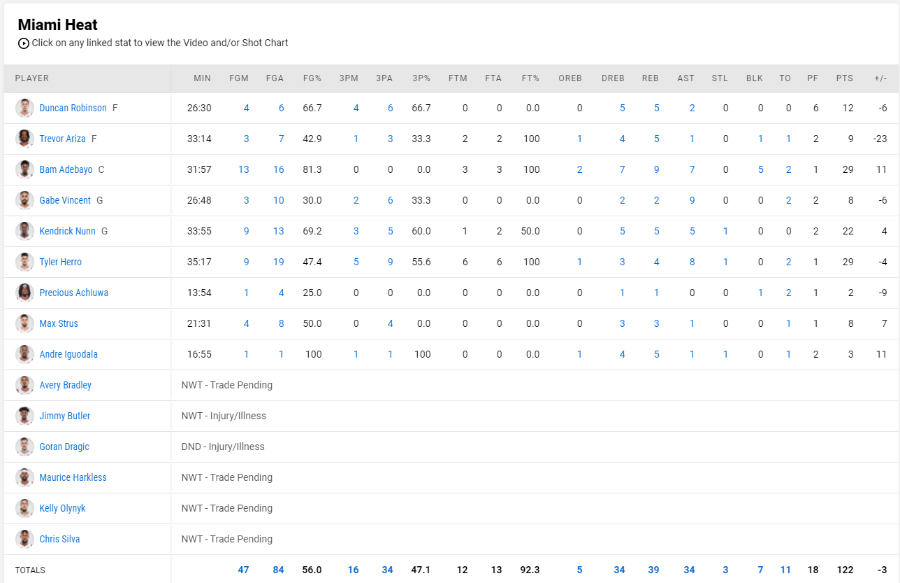Screen dimensions: 900x583
Task: Visit Gabe Vincent's player page
Action: click(65, 200)
